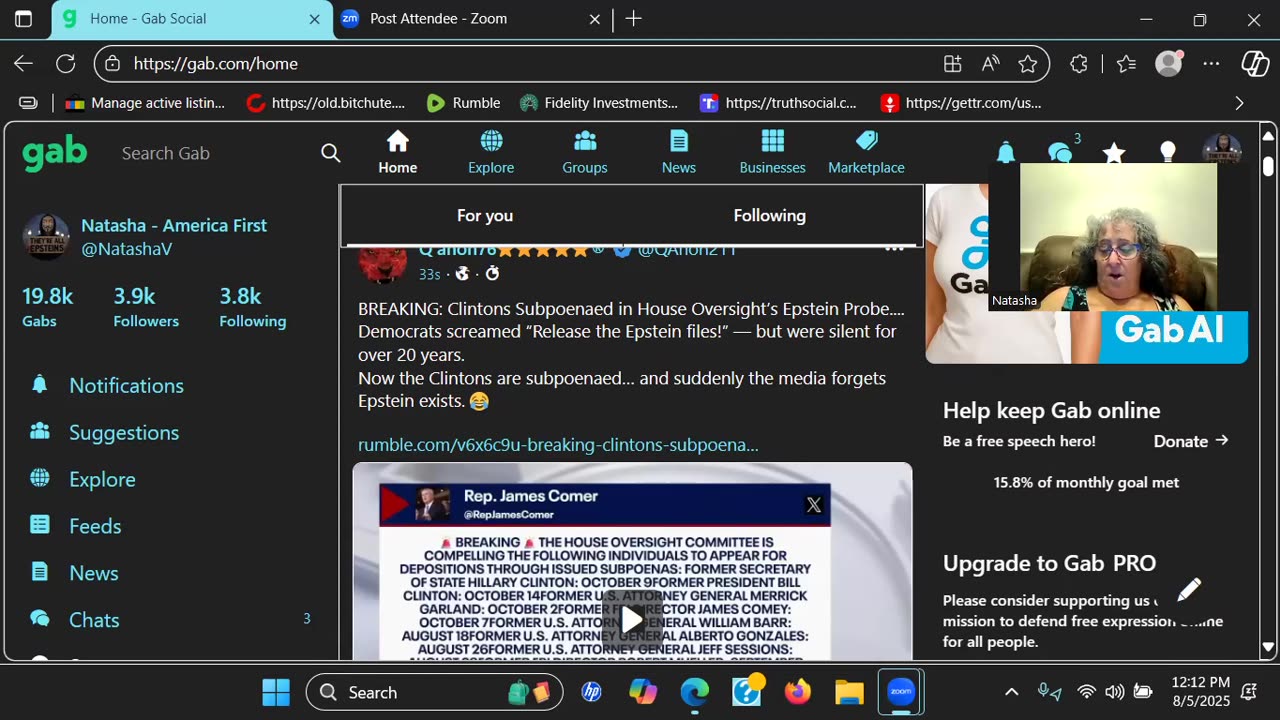Click the Windows taskbar Search box

point(434,692)
